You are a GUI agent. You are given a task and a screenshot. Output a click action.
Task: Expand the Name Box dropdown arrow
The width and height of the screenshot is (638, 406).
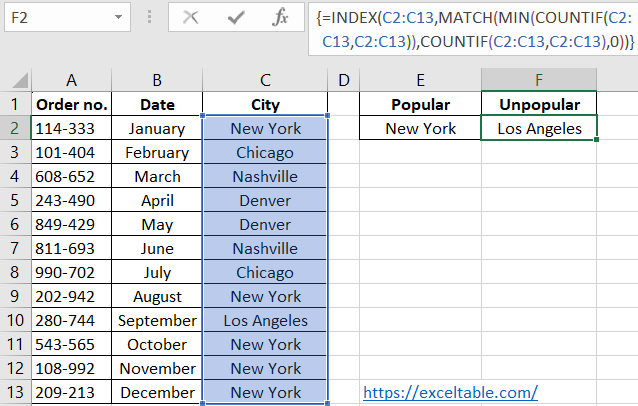(118, 18)
